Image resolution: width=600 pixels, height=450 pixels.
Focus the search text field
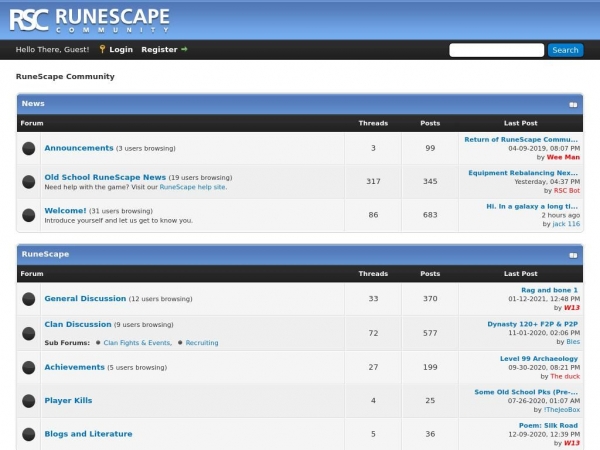pyautogui.click(x=496, y=50)
